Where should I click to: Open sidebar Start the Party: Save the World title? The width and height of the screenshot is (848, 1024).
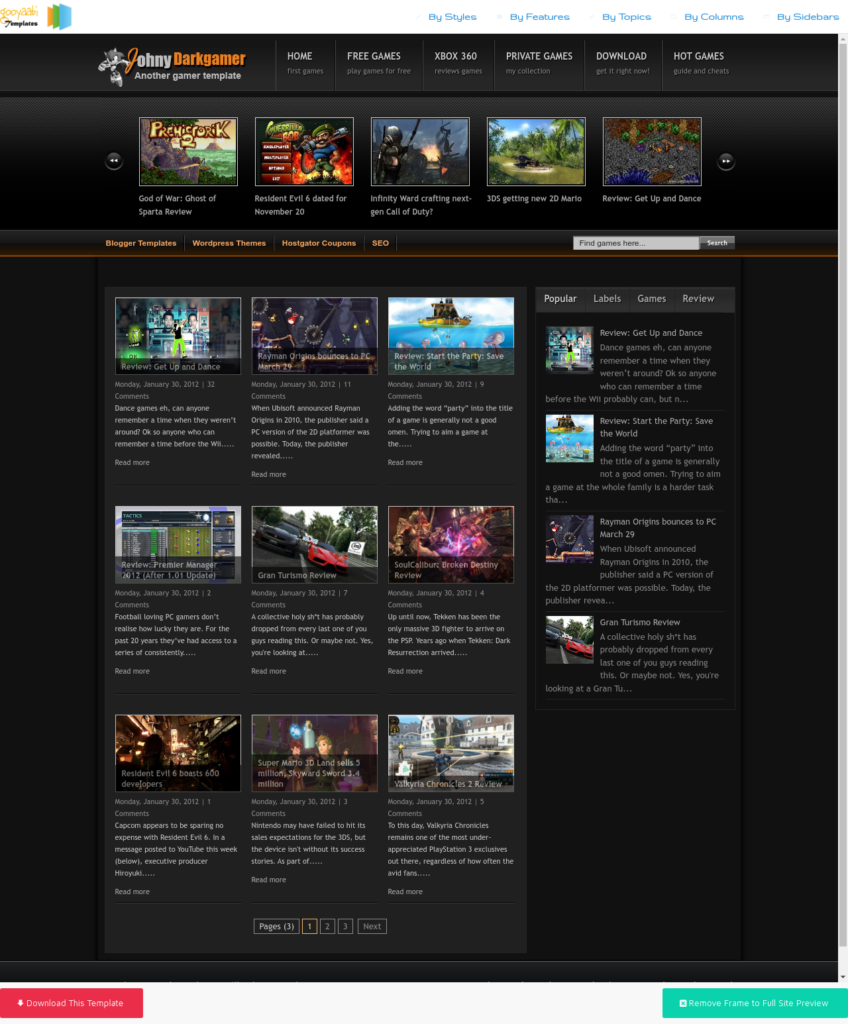(656, 427)
